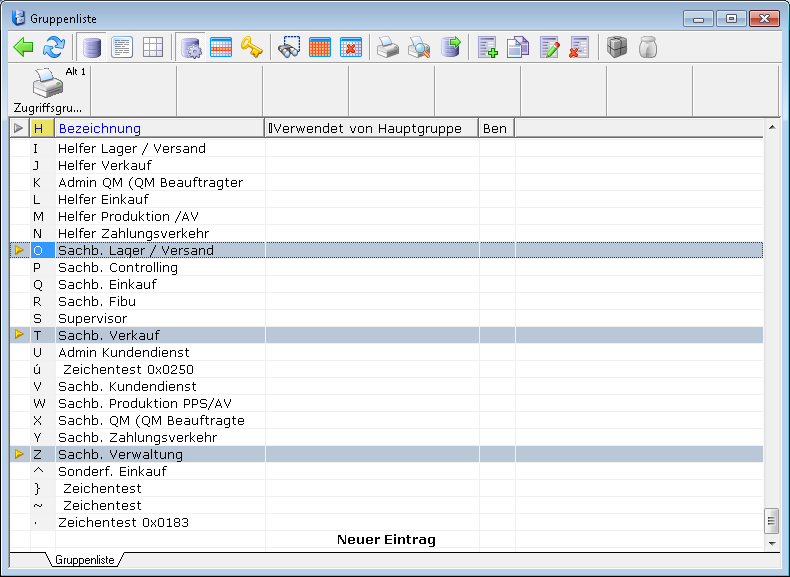Select the Supervisor row
Image resolution: width=790 pixels, height=577 pixels.
[92, 318]
